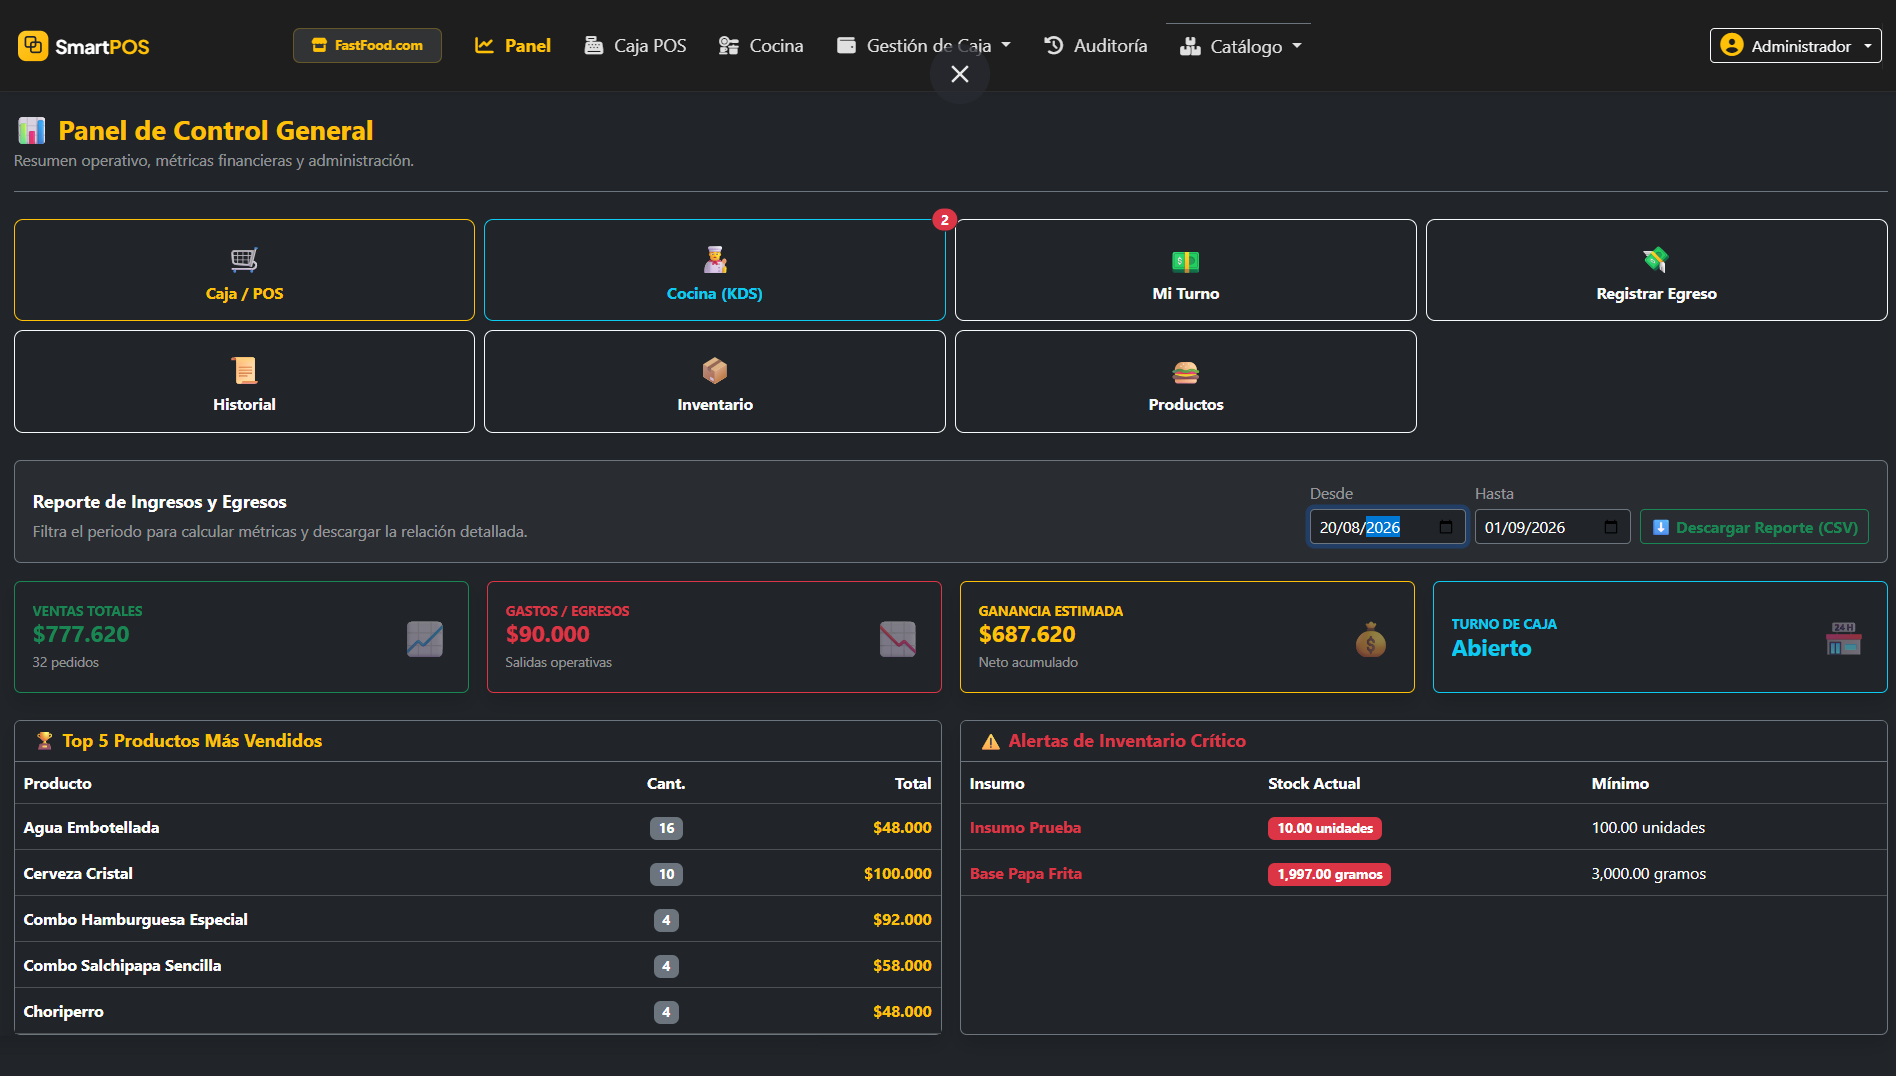The image size is (1896, 1076).
Task: Click the Base Papa Frita alert name
Action: tap(1025, 873)
